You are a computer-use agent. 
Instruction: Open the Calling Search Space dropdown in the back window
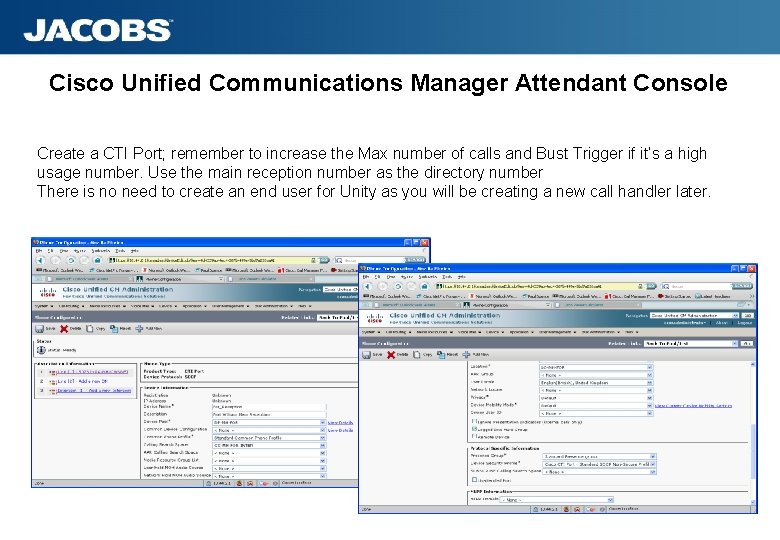coord(269,446)
